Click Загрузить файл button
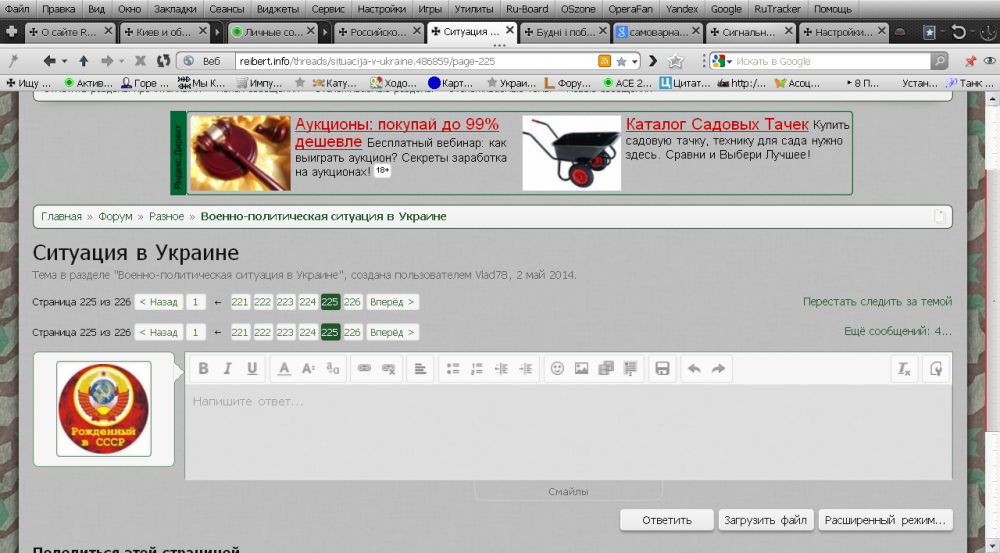1000x553 pixels. click(765, 520)
